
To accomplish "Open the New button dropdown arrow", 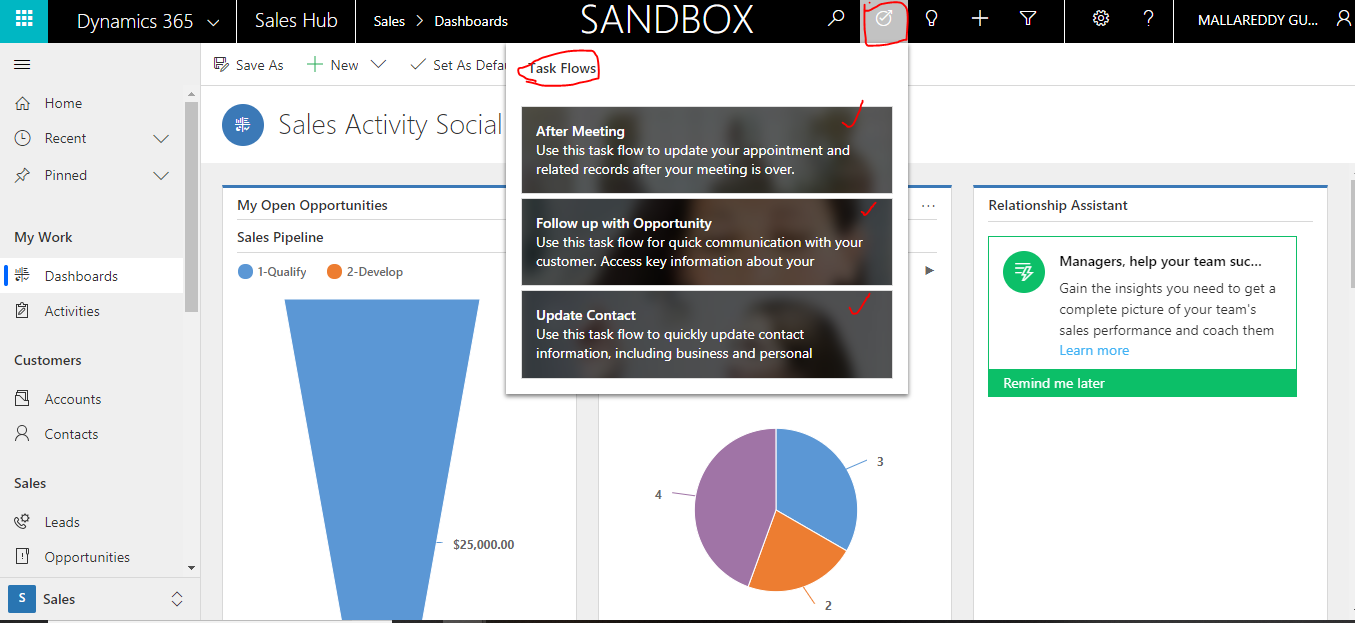I will point(378,65).
